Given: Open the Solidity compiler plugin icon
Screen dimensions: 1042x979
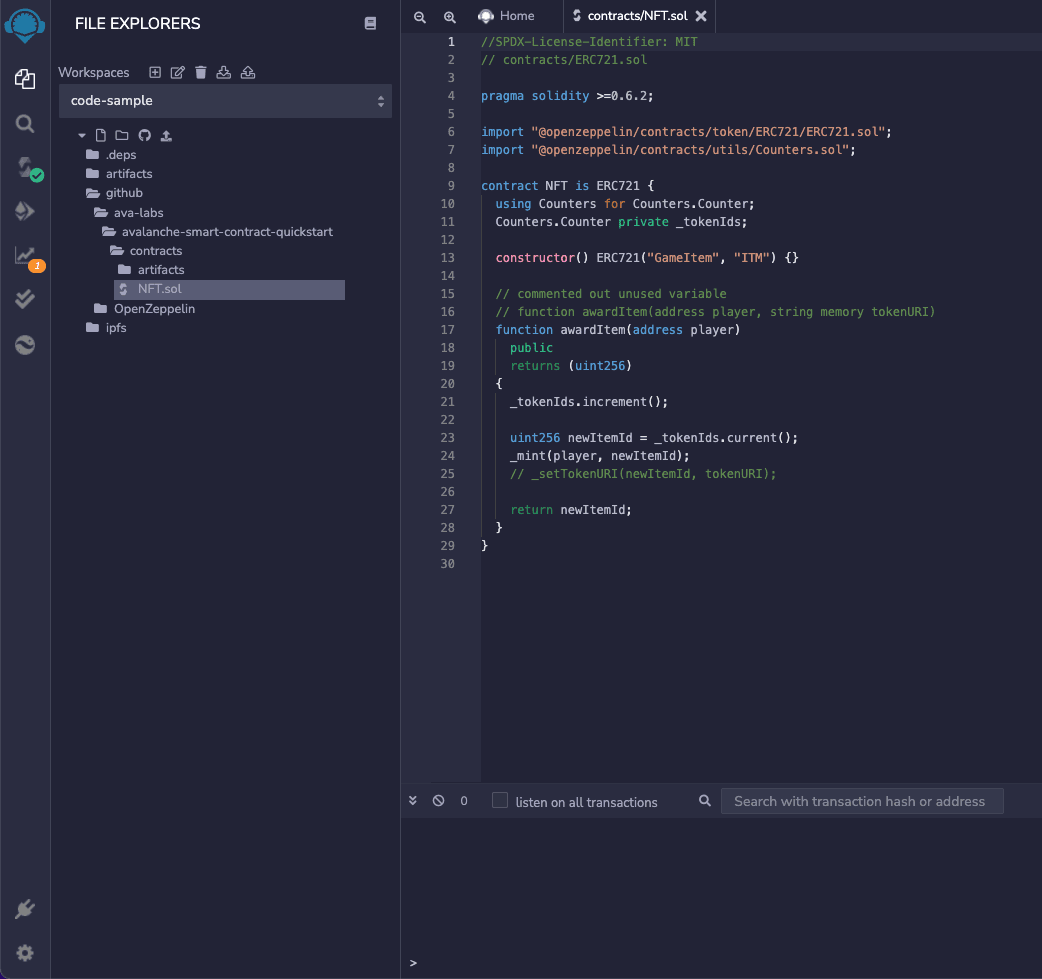Looking at the screenshot, I should 25,167.
